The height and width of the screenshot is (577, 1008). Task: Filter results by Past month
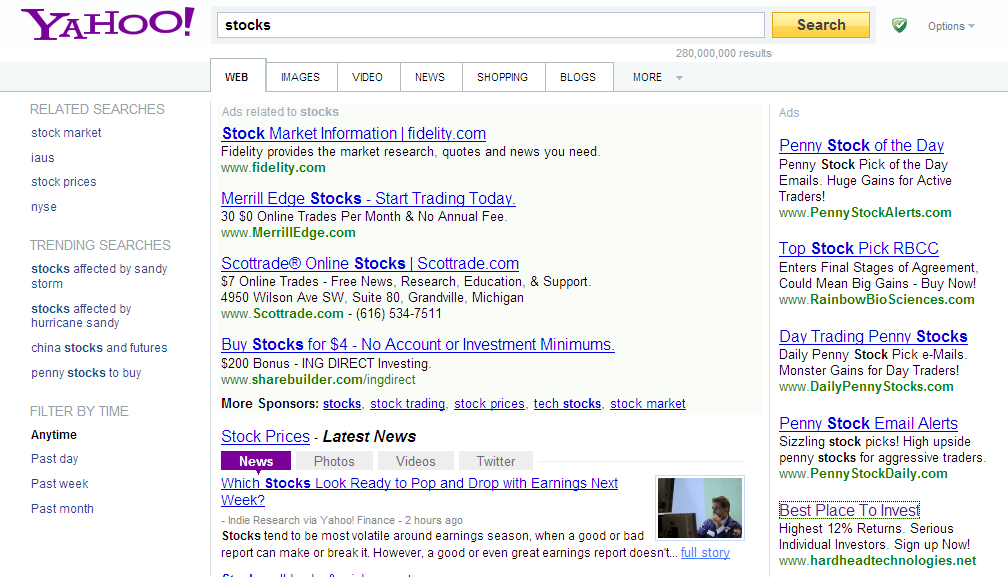click(62, 508)
